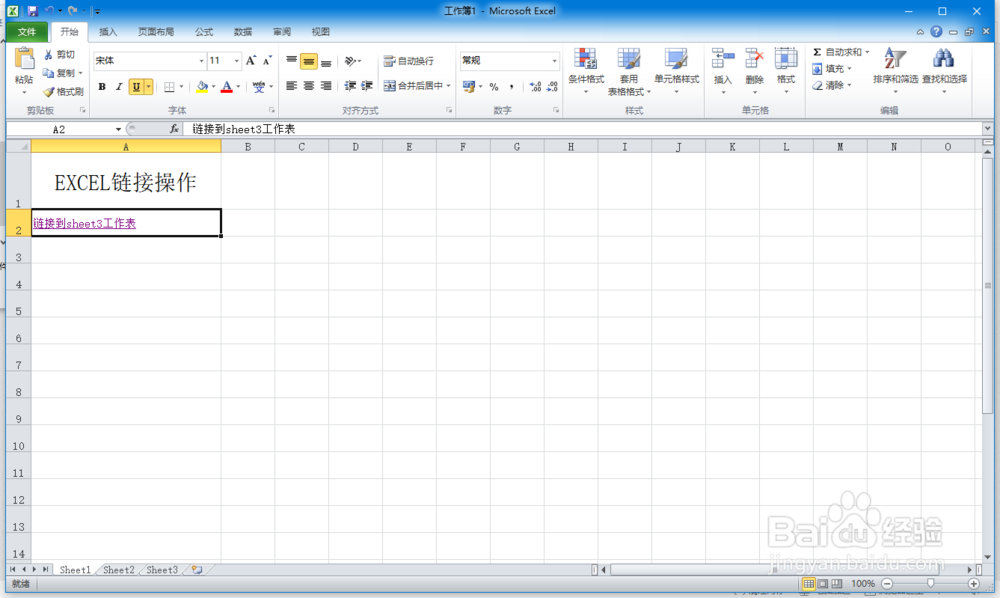The height and width of the screenshot is (598, 1000).
Task: Toggle Underline formatting
Action: pos(136,87)
